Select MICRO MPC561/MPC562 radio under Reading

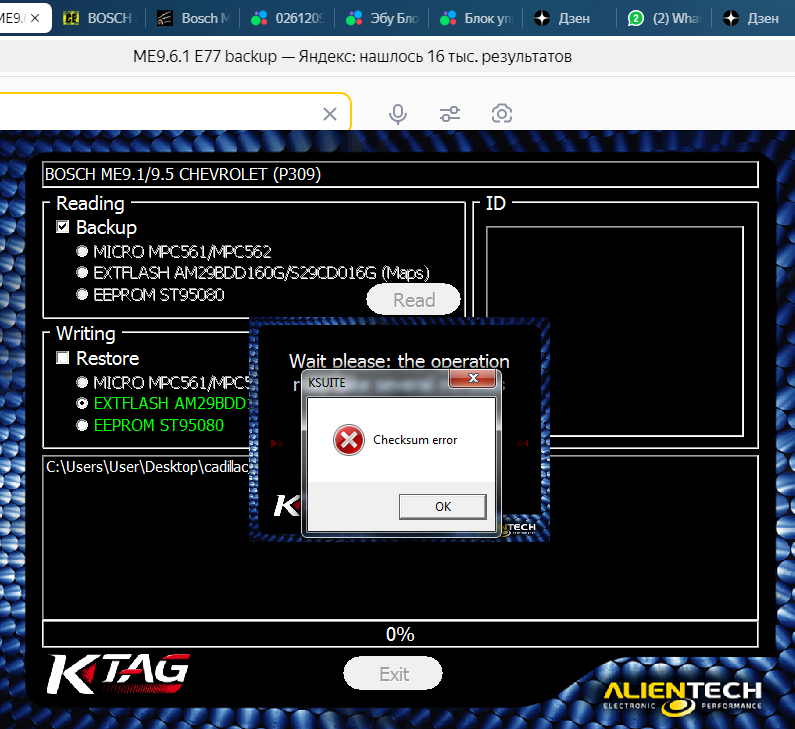[x=83, y=252]
